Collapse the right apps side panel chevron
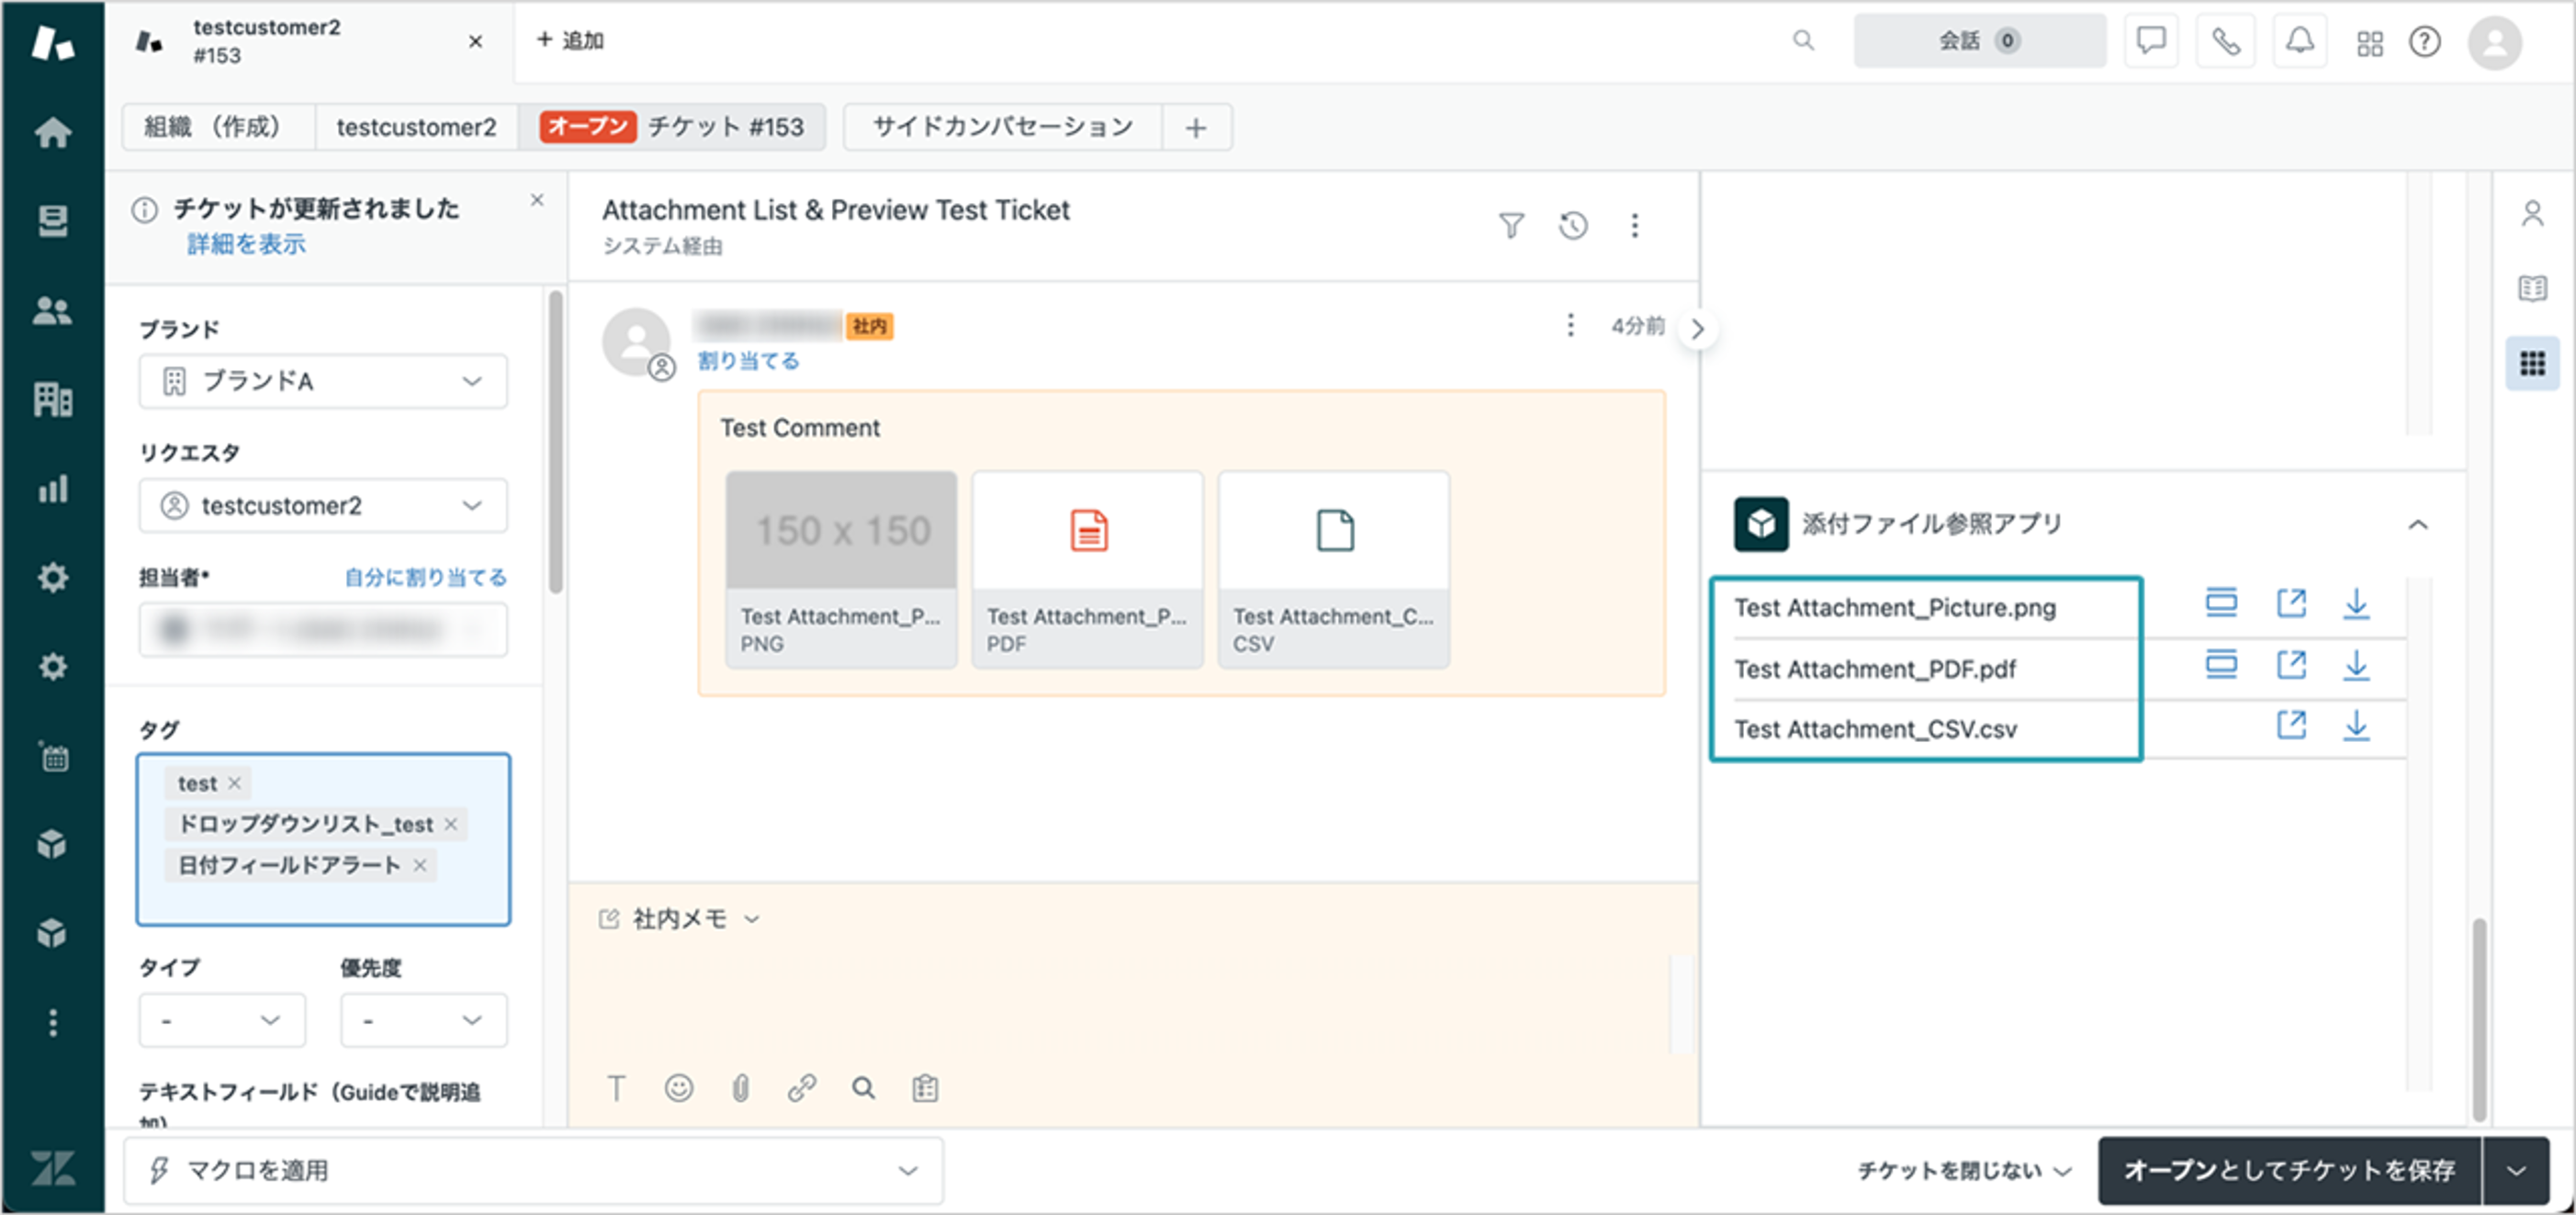The height and width of the screenshot is (1215, 2576). [x=1697, y=329]
